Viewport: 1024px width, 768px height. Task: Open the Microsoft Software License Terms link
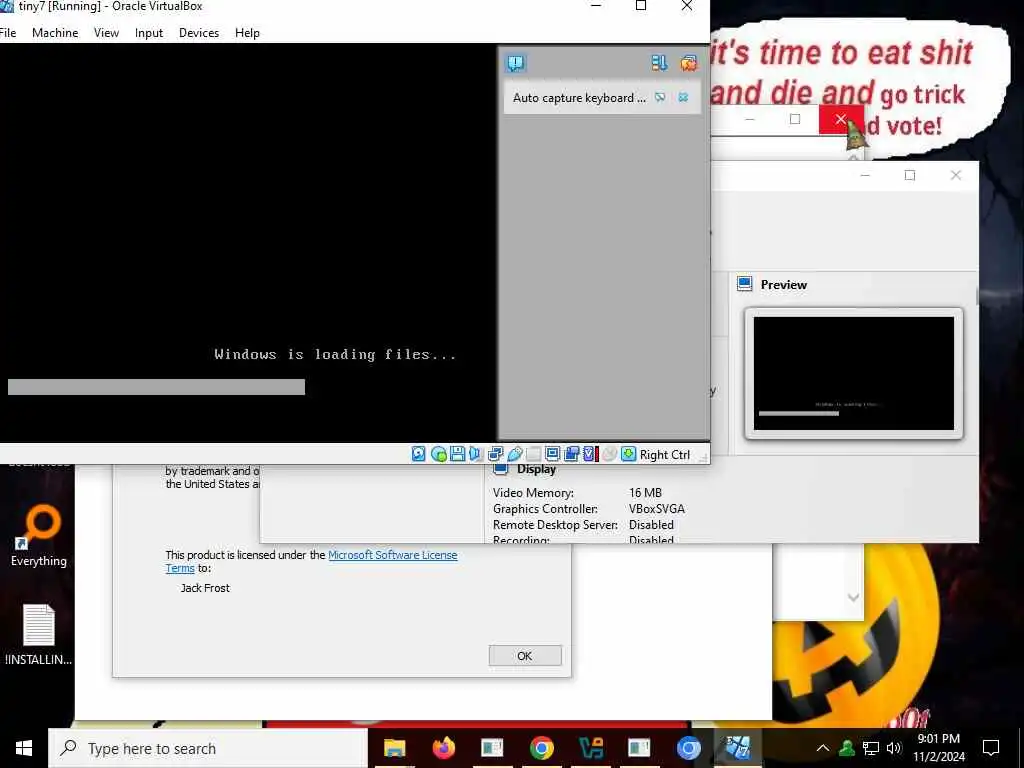[392, 555]
